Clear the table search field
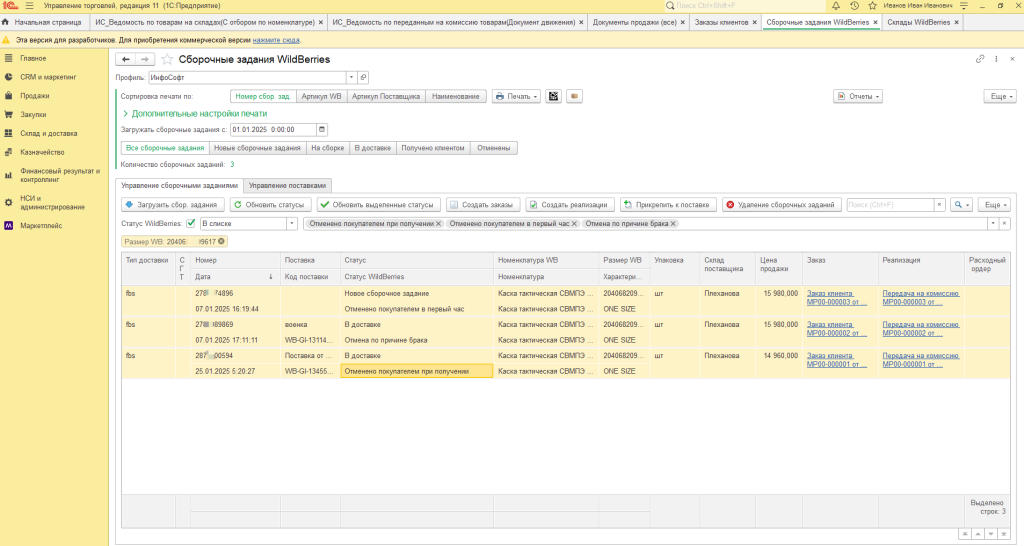Image resolution: width=1024 pixels, height=546 pixels. [939, 204]
